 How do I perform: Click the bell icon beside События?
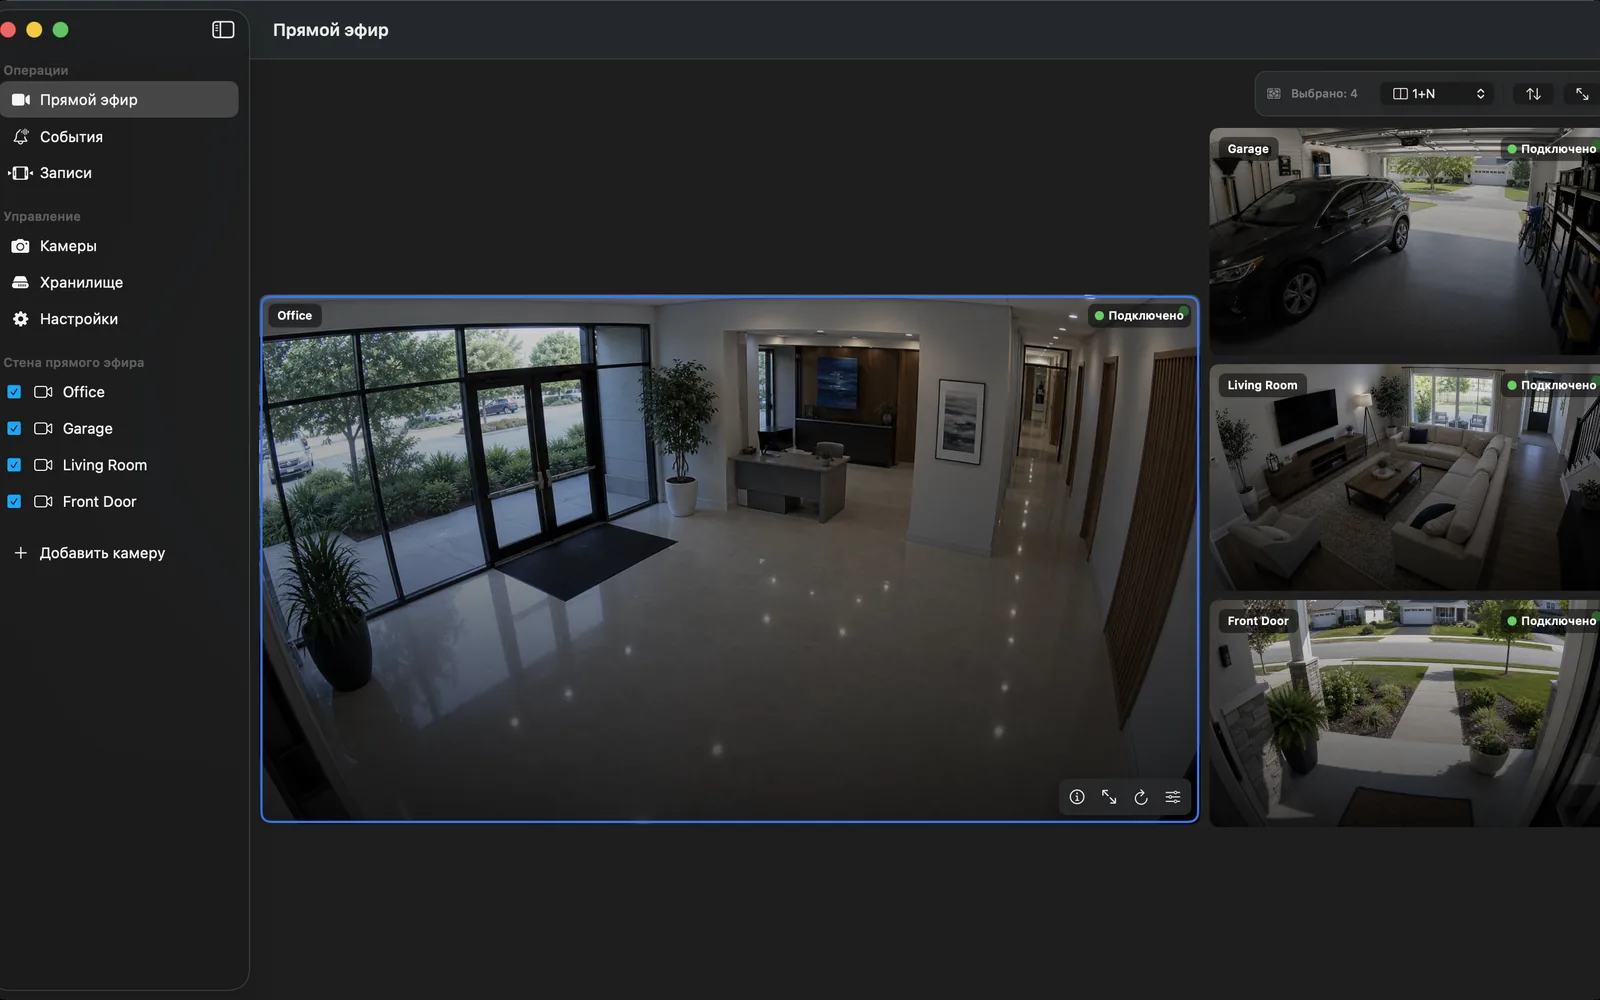[x=20, y=137]
